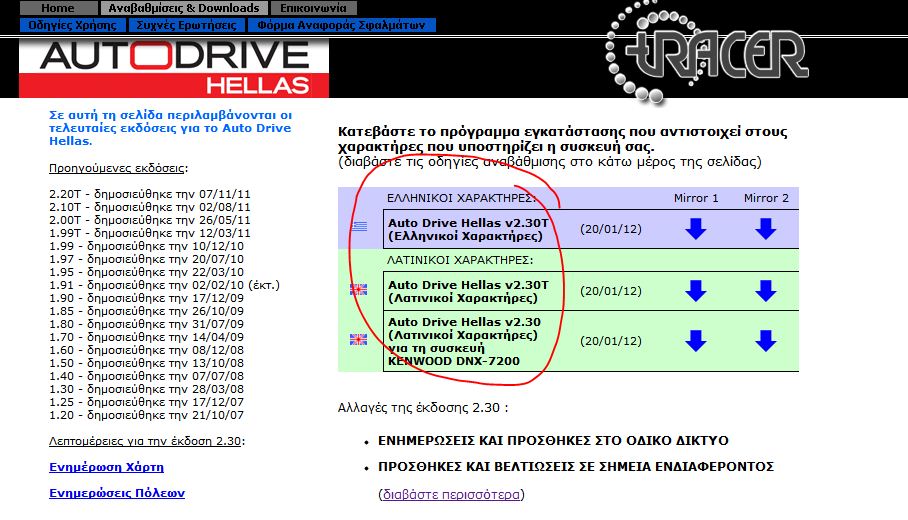The width and height of the screenshot is (908, 520).
Task: Click 1.99T release entry dated 12/03/11
Action: [149, 233]
